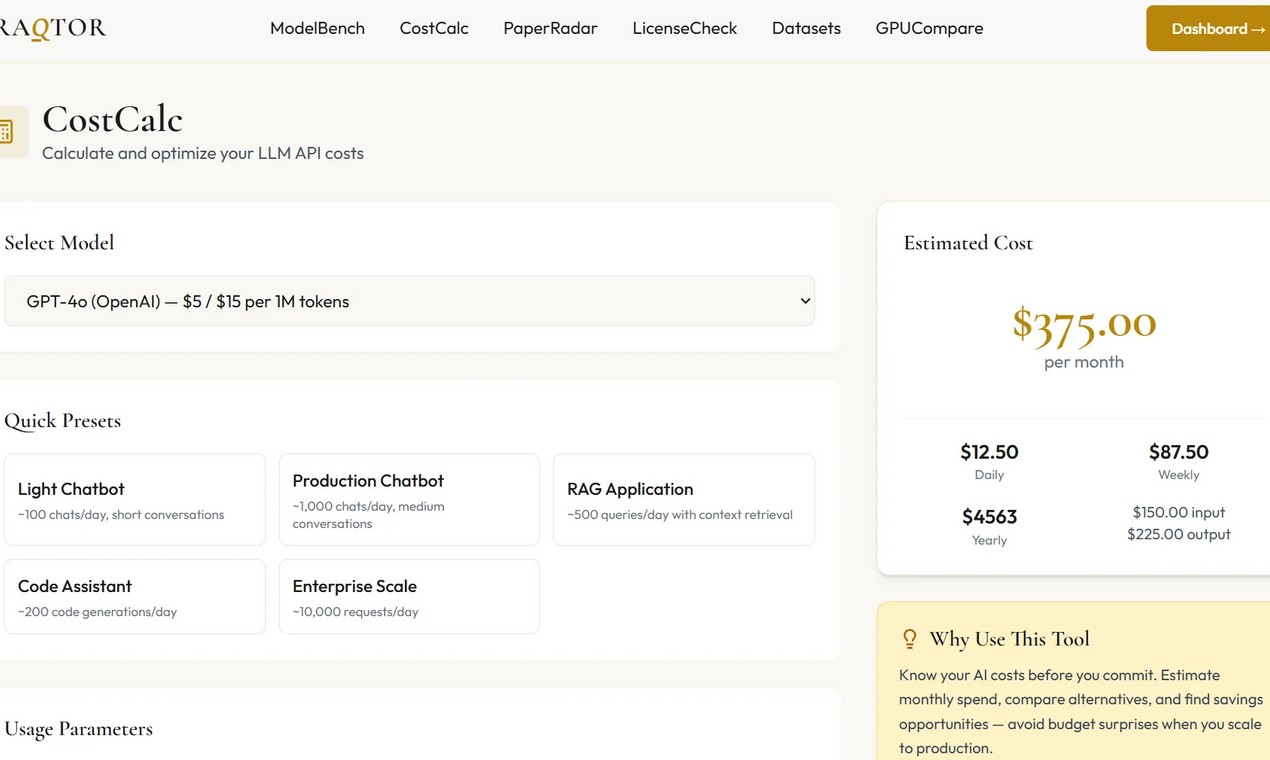This screenshot has width=1270, height=760.
Task: Click the Usage Parameters heading
Action: pos(79,729)
